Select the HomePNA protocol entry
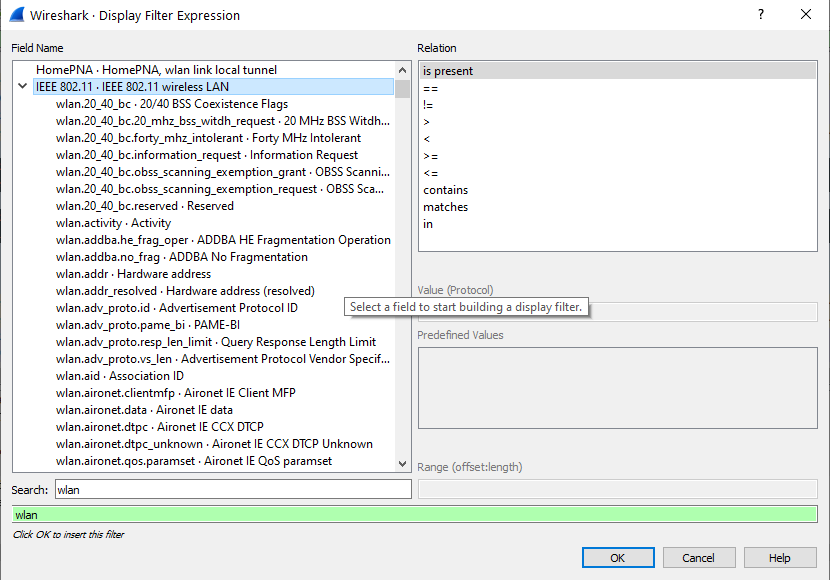The image size is (830, 580). pos(156,70)
